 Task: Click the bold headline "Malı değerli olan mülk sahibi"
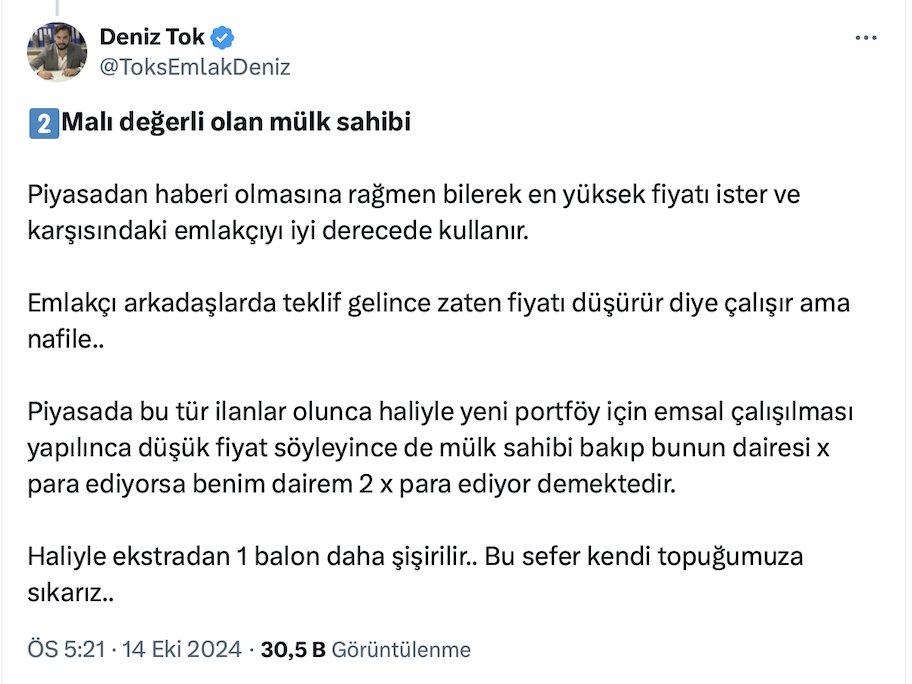(236, 123)
